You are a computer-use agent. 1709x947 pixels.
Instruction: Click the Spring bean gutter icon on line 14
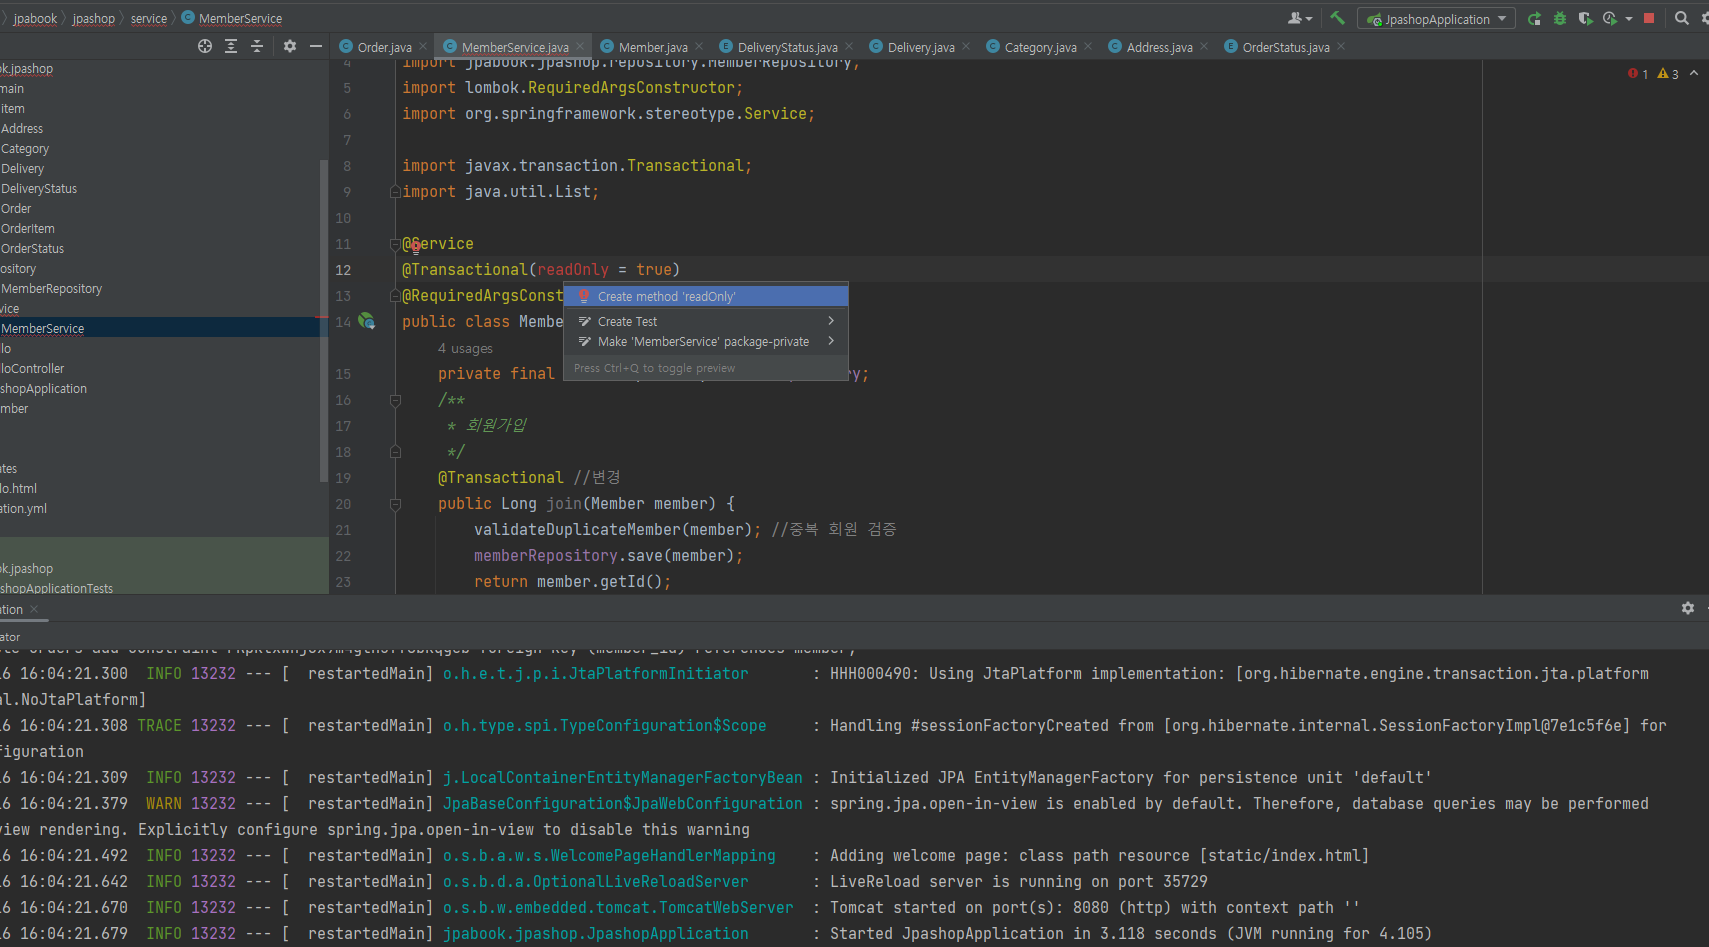(367, 321)
